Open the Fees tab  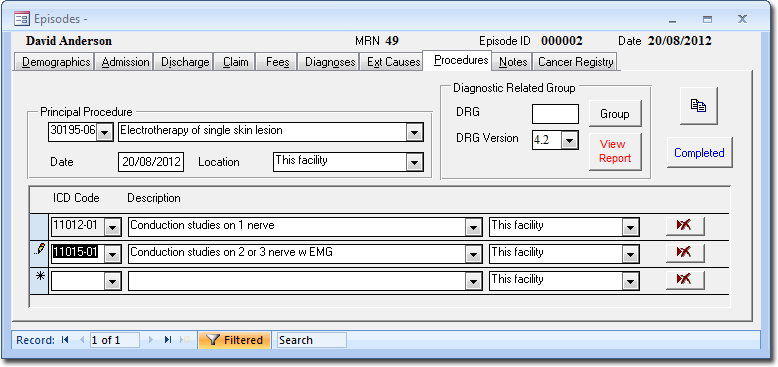pos(277,62)
